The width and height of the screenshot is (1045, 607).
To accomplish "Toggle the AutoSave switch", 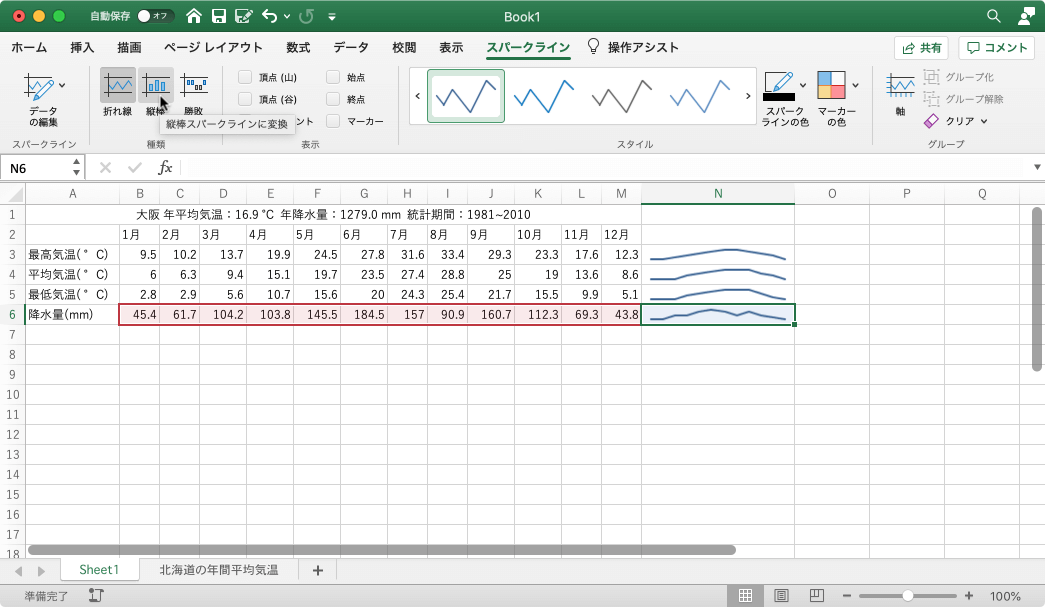I will [x=155, y=16].
